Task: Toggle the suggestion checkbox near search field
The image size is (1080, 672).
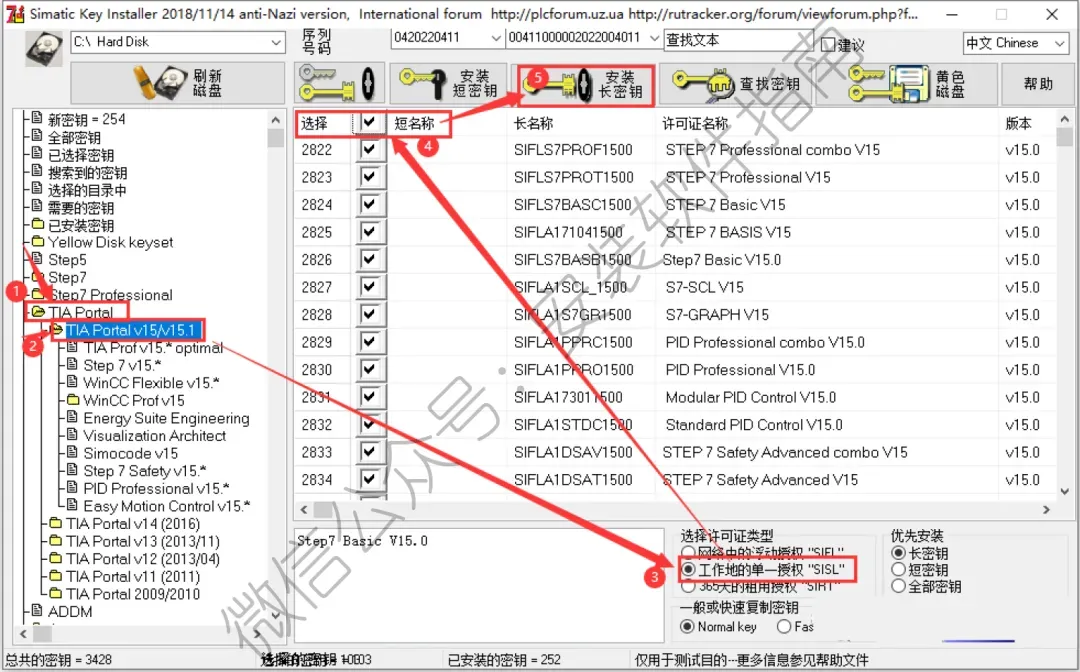Action: pyautogui.click(x=829, y=45)
